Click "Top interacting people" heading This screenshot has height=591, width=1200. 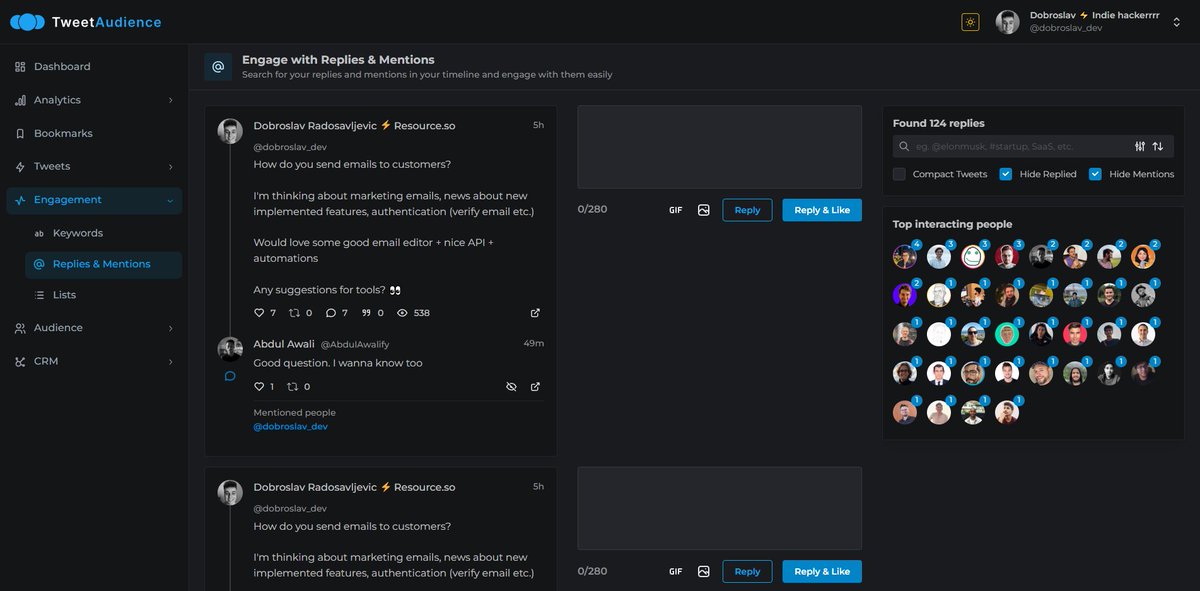952,225
